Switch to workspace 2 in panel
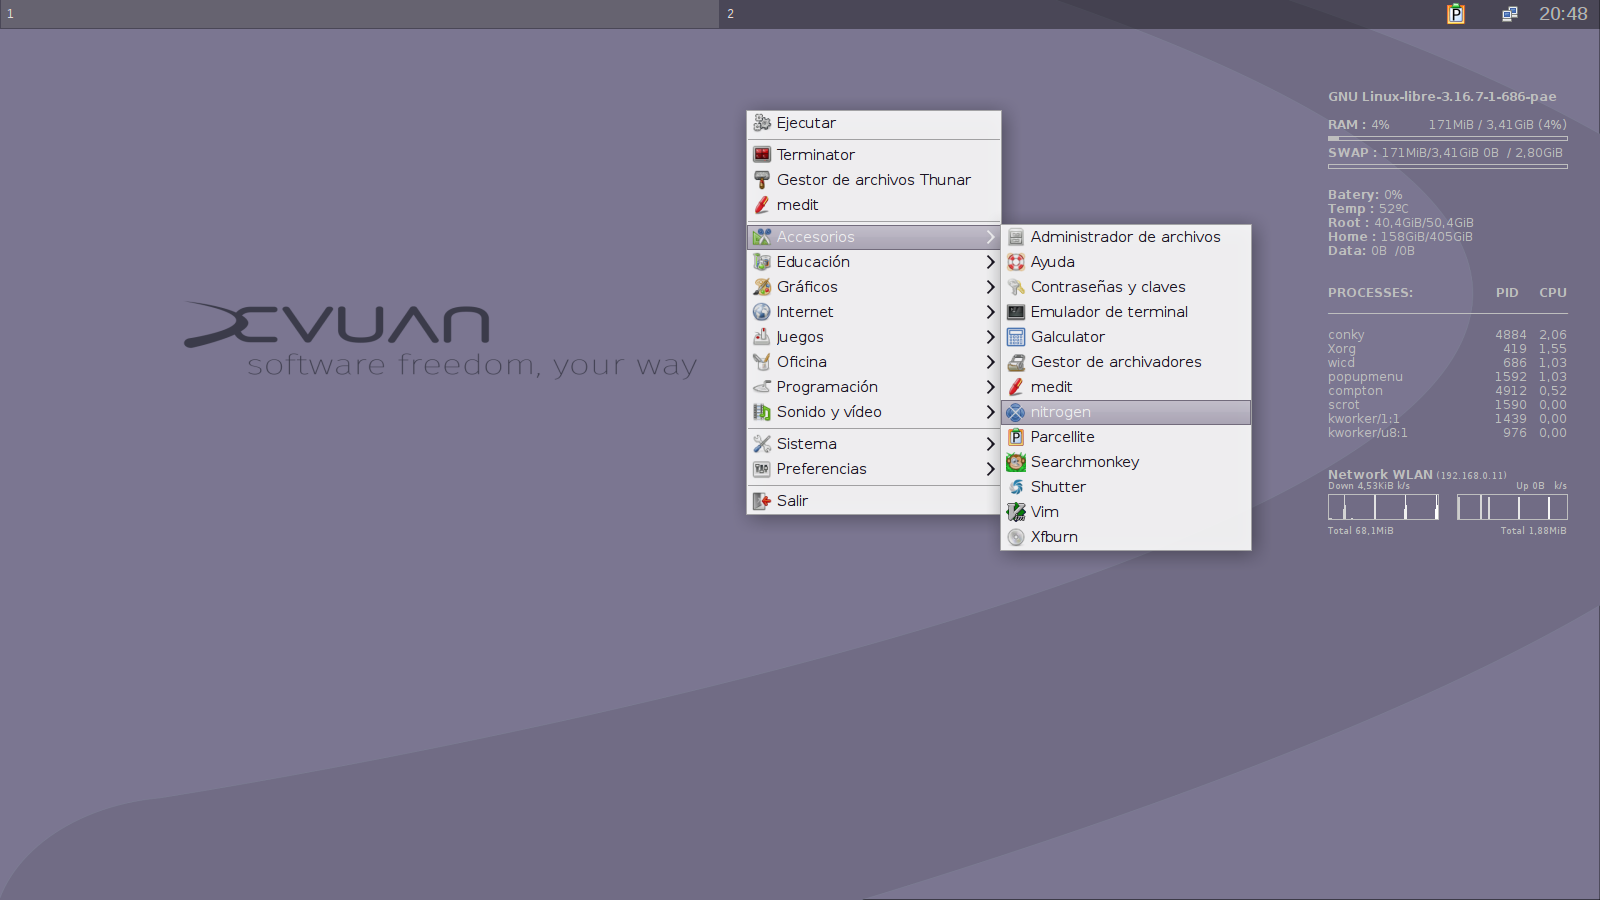This screenshot has height=900, width=1600. coord(1080,14)
